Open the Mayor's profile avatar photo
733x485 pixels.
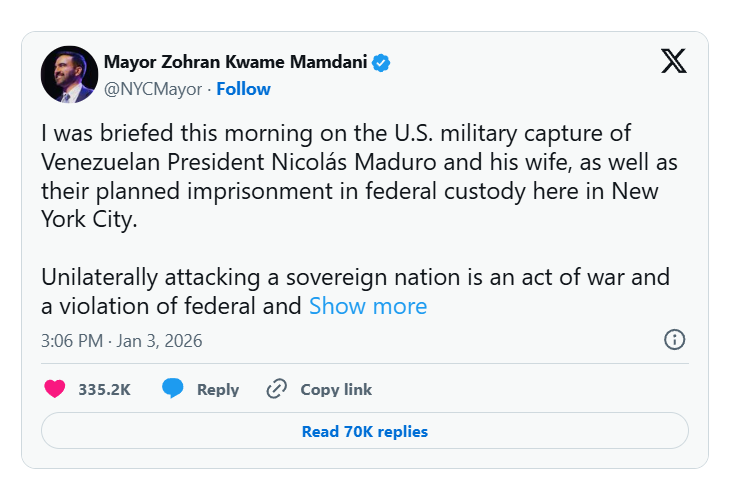[x=69, y=75]
